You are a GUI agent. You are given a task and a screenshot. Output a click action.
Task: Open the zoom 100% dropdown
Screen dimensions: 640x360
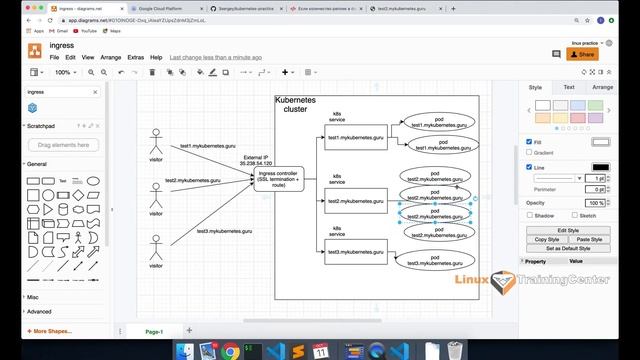click(x=66, y=72)
